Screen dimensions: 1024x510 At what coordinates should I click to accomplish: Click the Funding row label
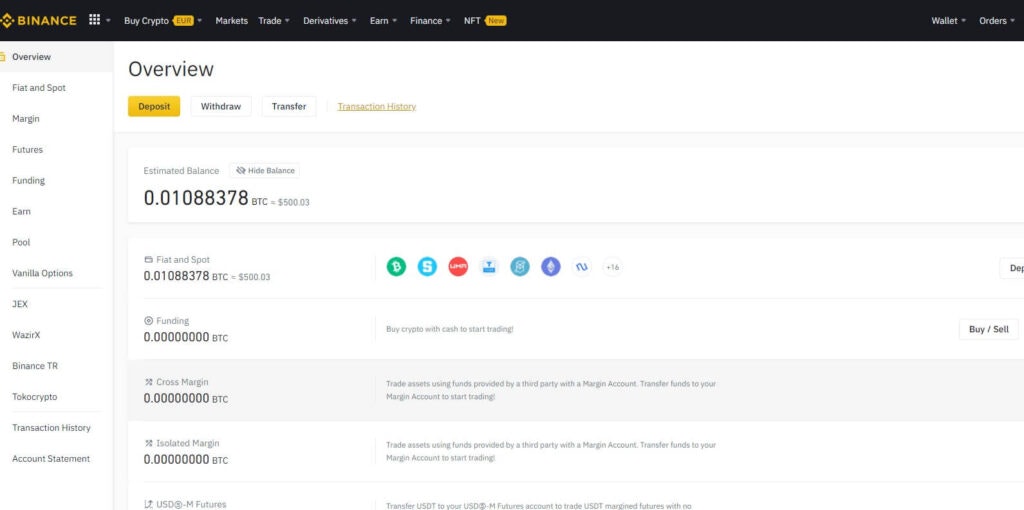coord(172,321)
